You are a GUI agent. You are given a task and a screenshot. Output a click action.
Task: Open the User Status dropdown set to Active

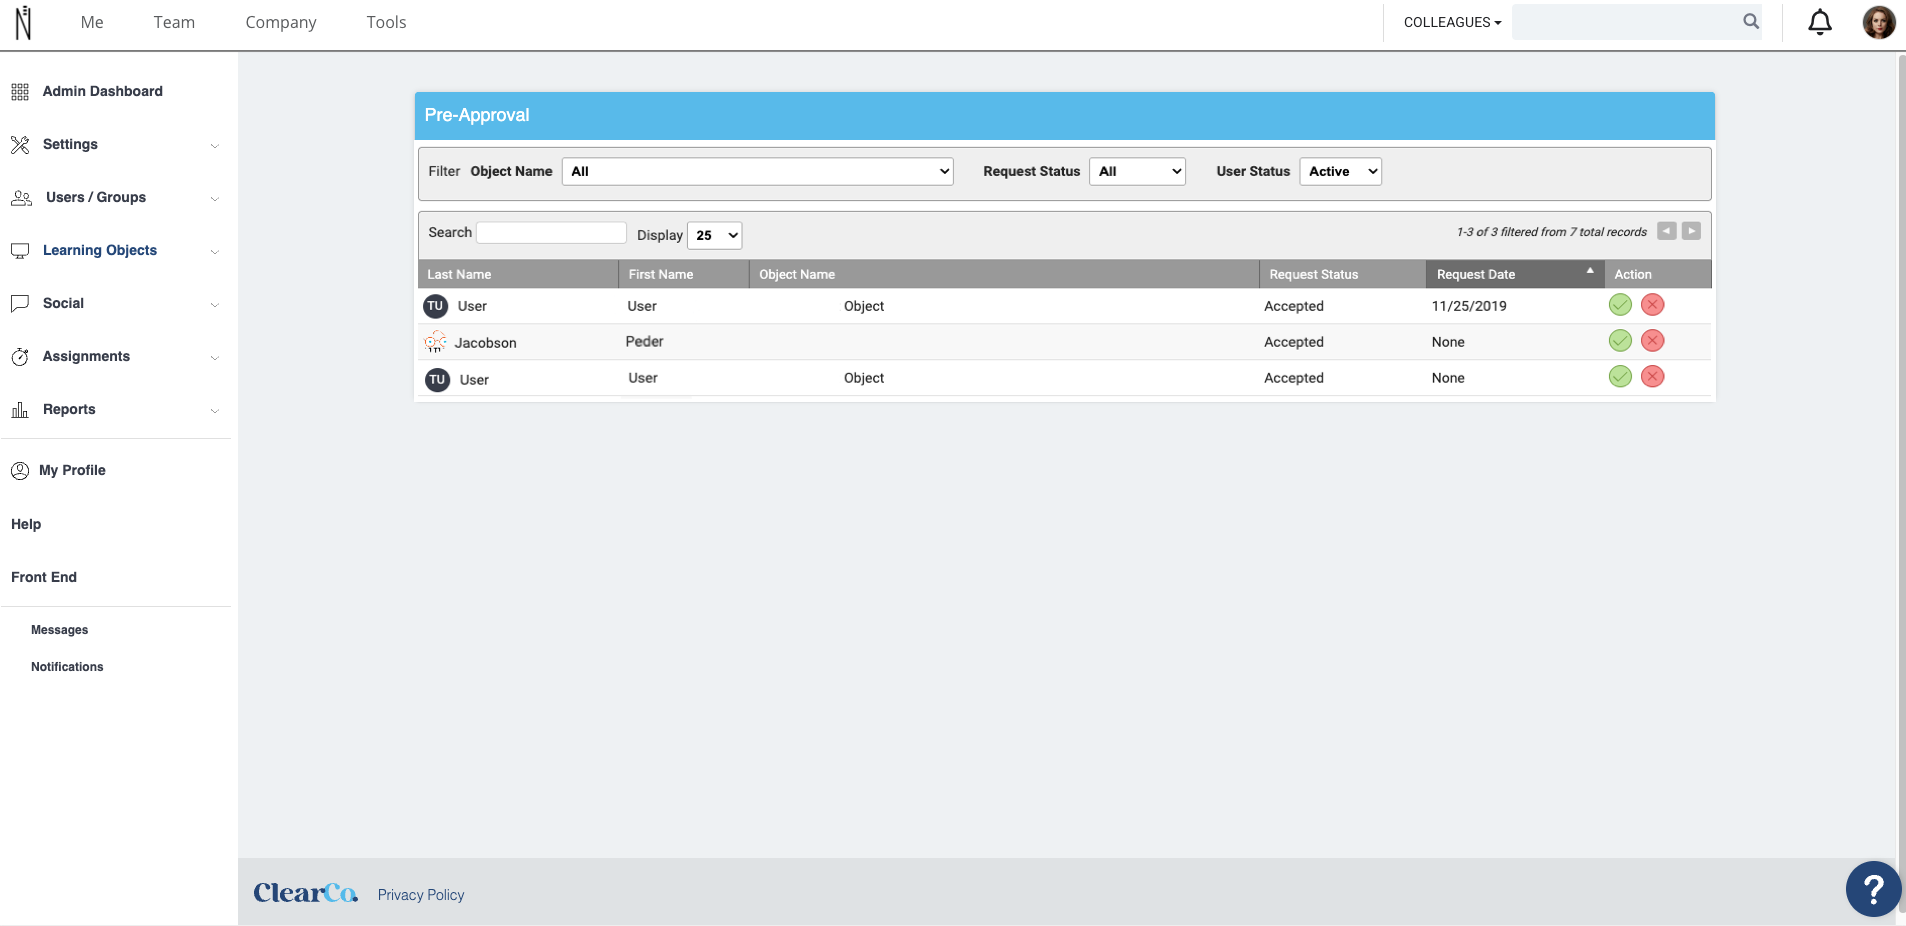pos(1340,171)
